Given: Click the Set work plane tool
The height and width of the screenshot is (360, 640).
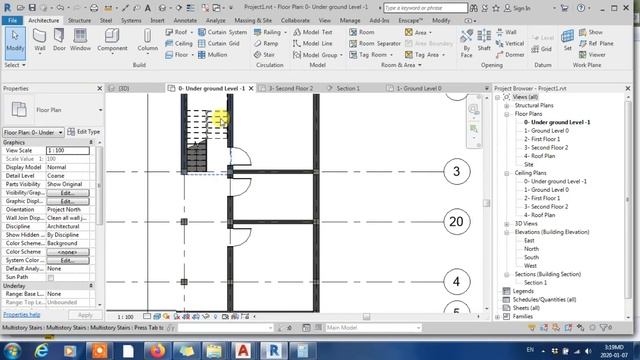Looking at the screenshot, I should point(567,40).
